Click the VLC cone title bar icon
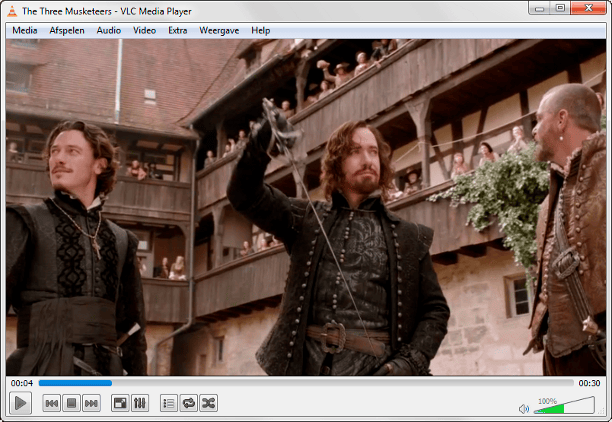 (12, 11)
